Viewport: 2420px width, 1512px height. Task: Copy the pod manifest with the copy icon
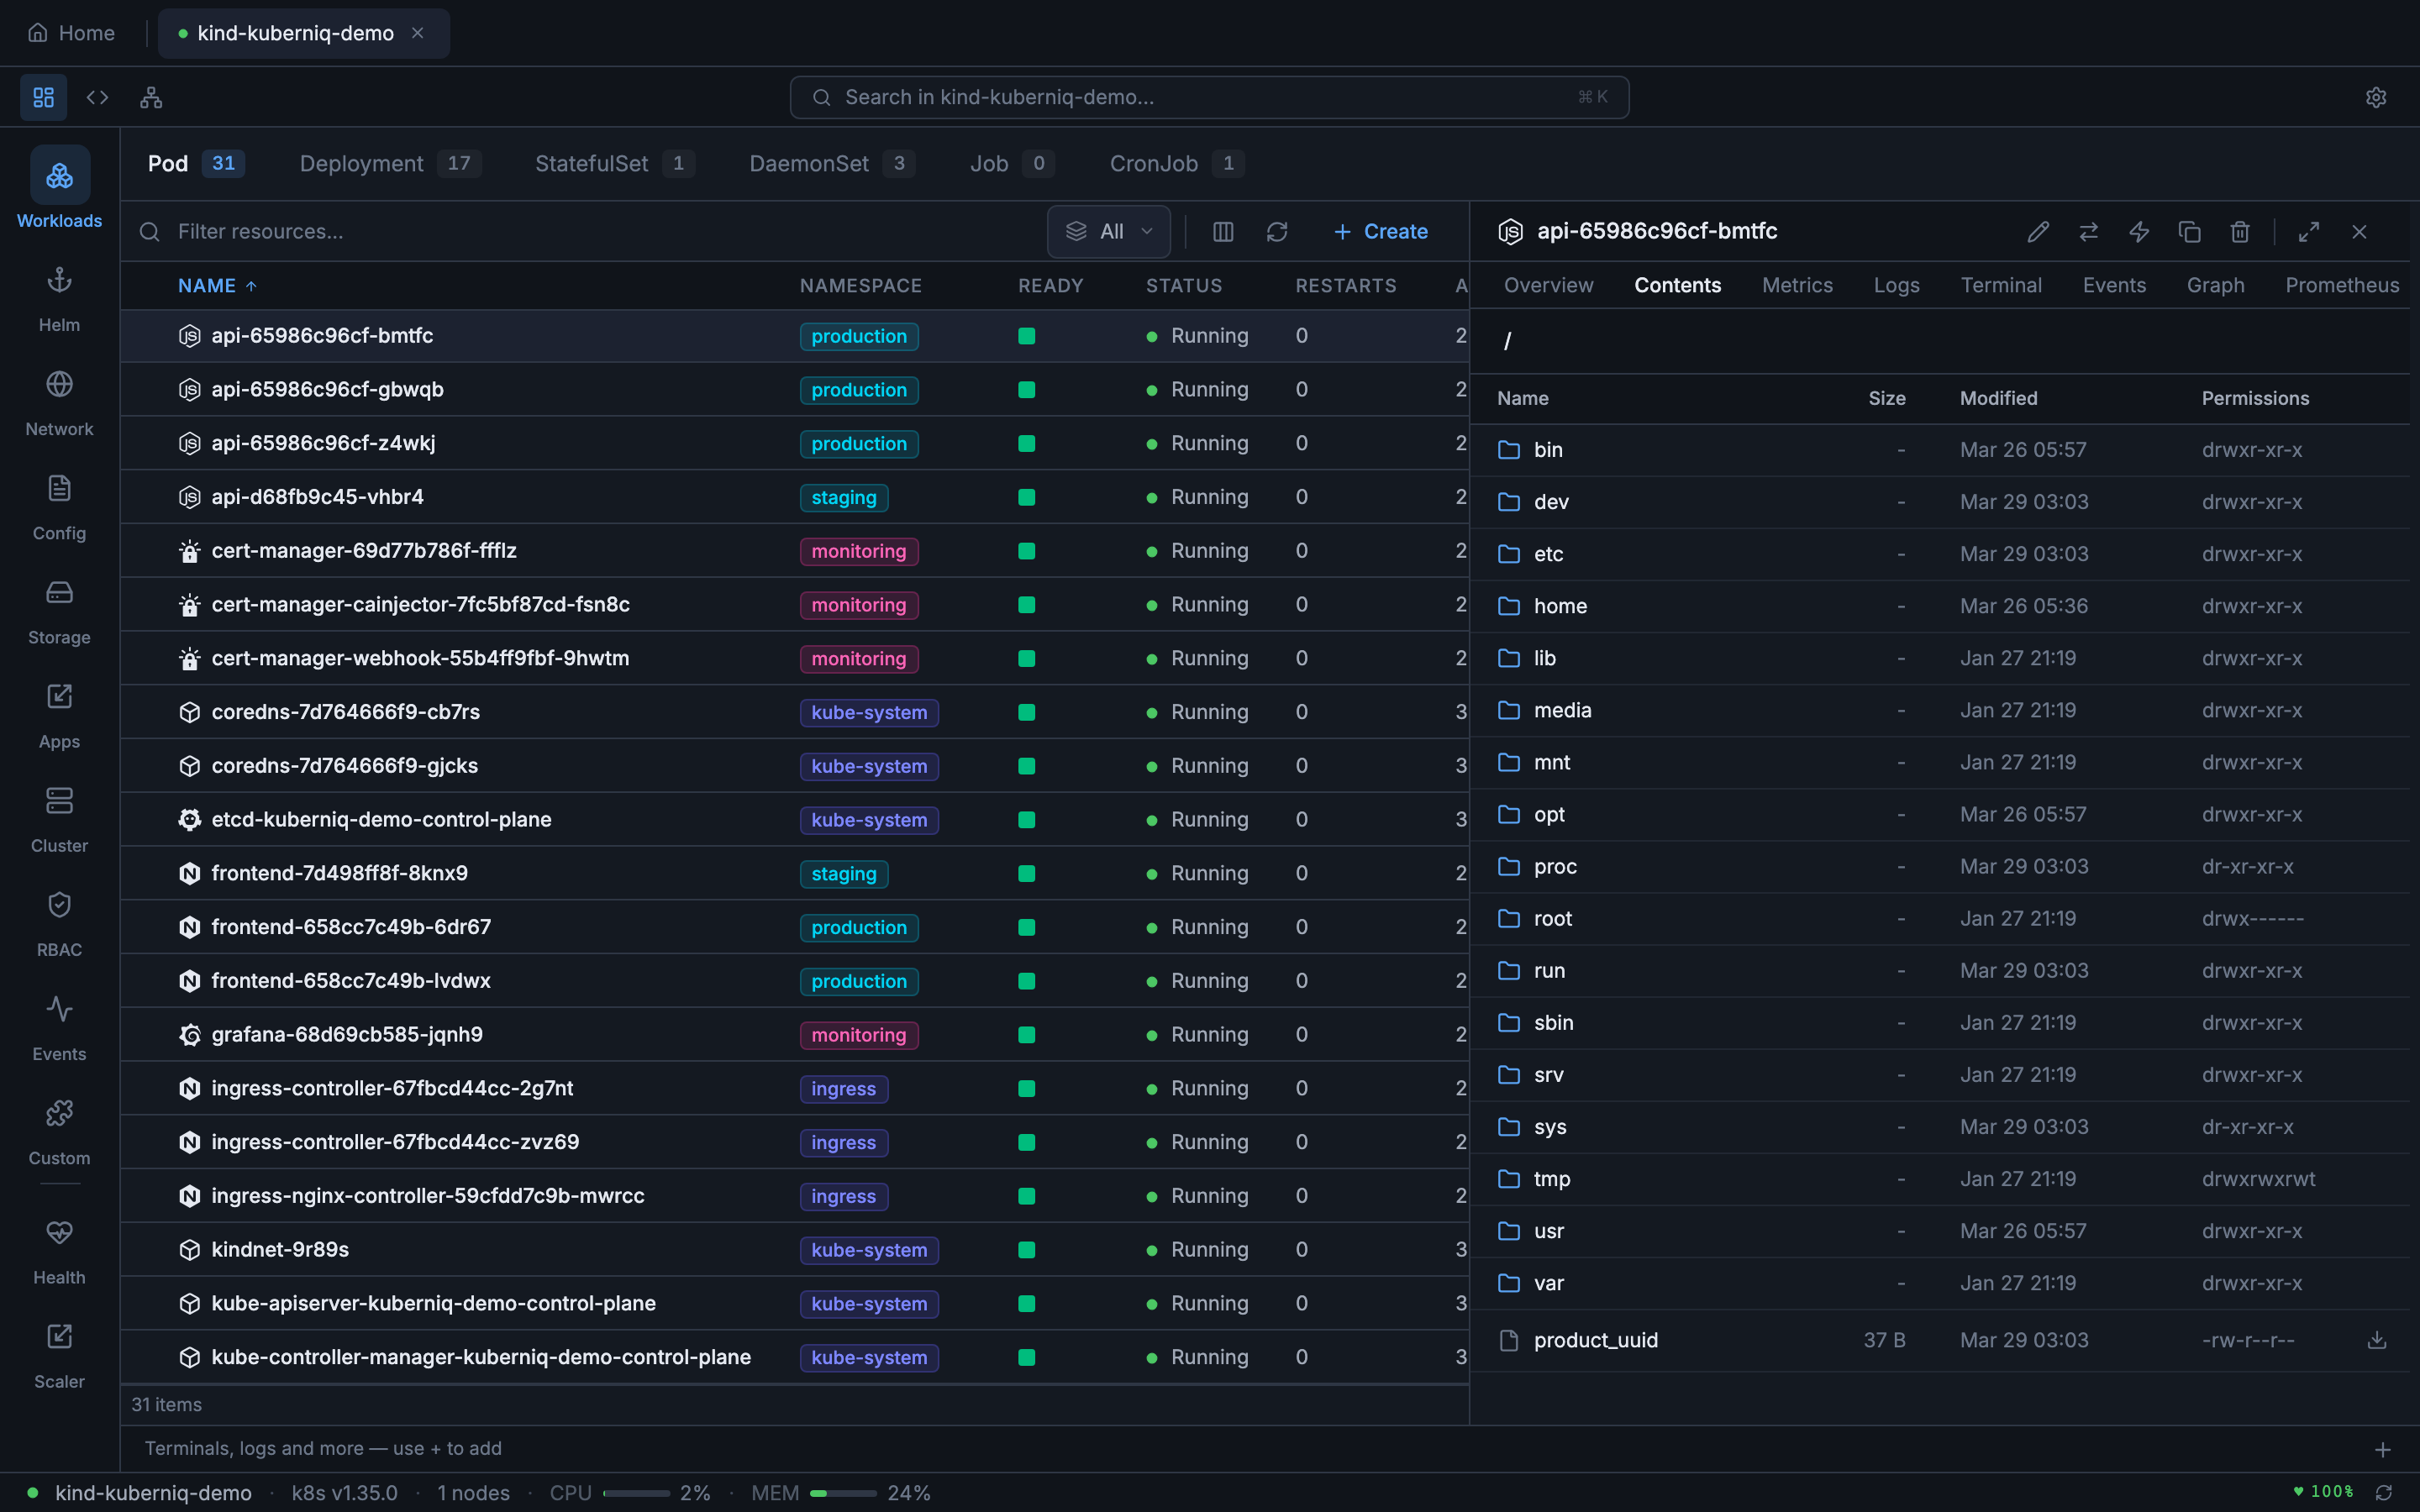pyautogui.click(x=2188, y=231)
